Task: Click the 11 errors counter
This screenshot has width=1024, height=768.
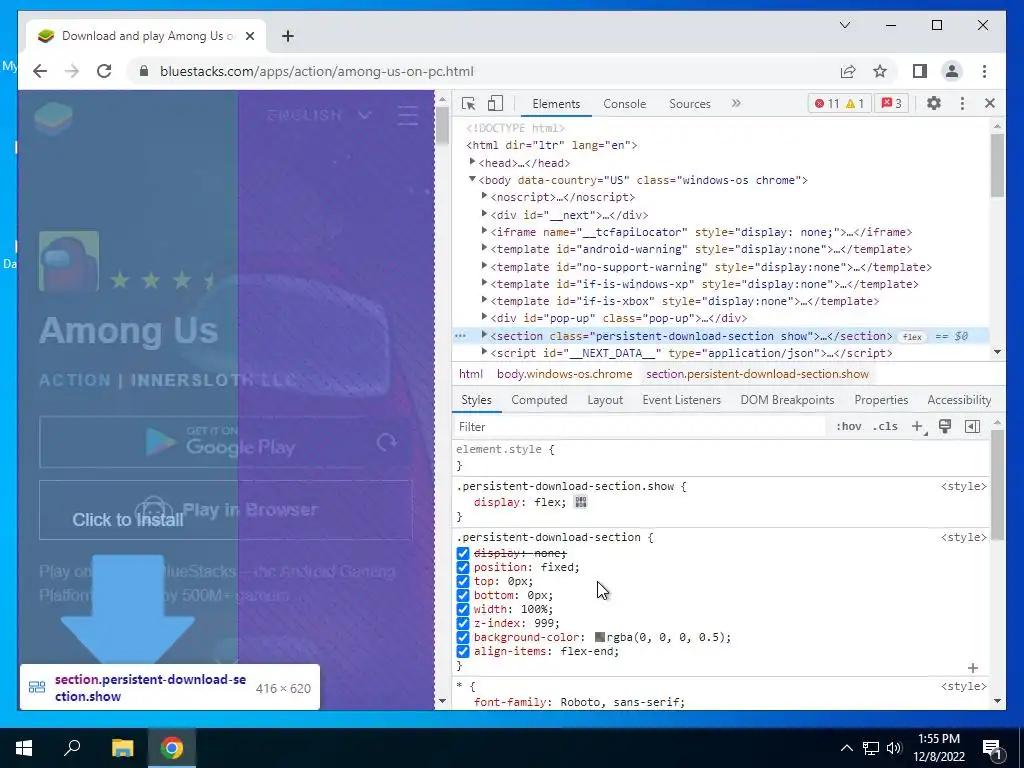Action: (827, 103)
